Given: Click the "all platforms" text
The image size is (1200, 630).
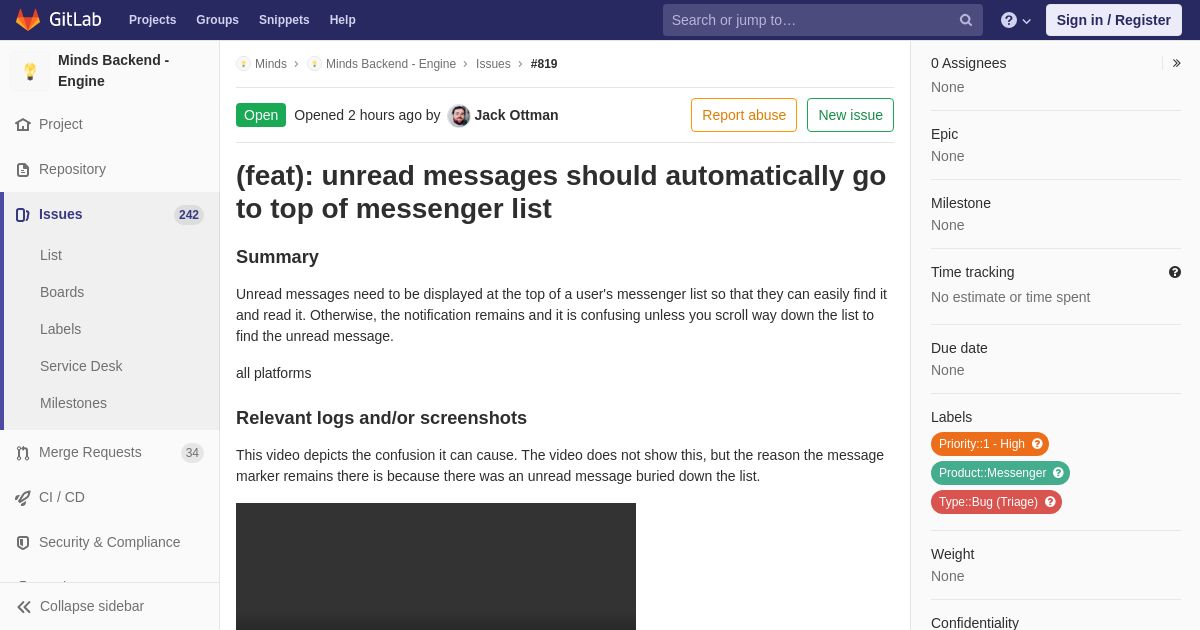Looking at the screenshot, I should (273, 373).
